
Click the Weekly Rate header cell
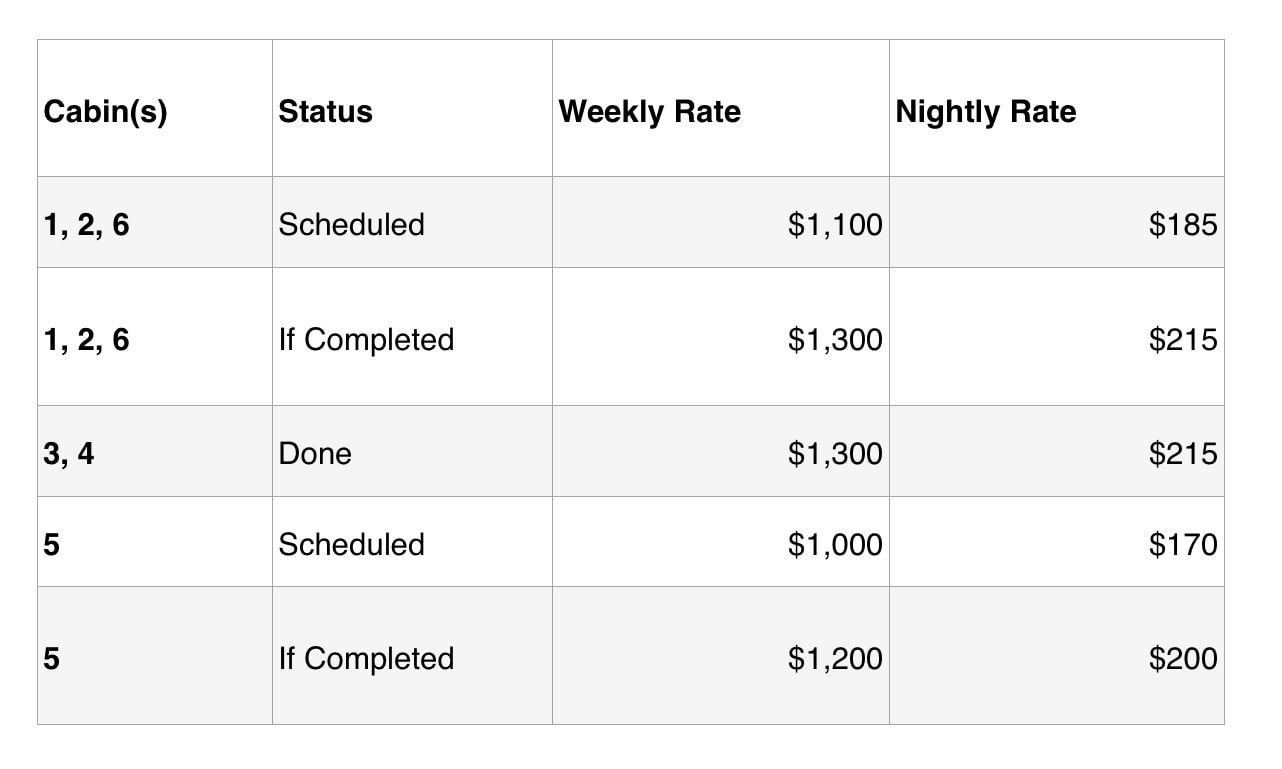pos(720,109)
